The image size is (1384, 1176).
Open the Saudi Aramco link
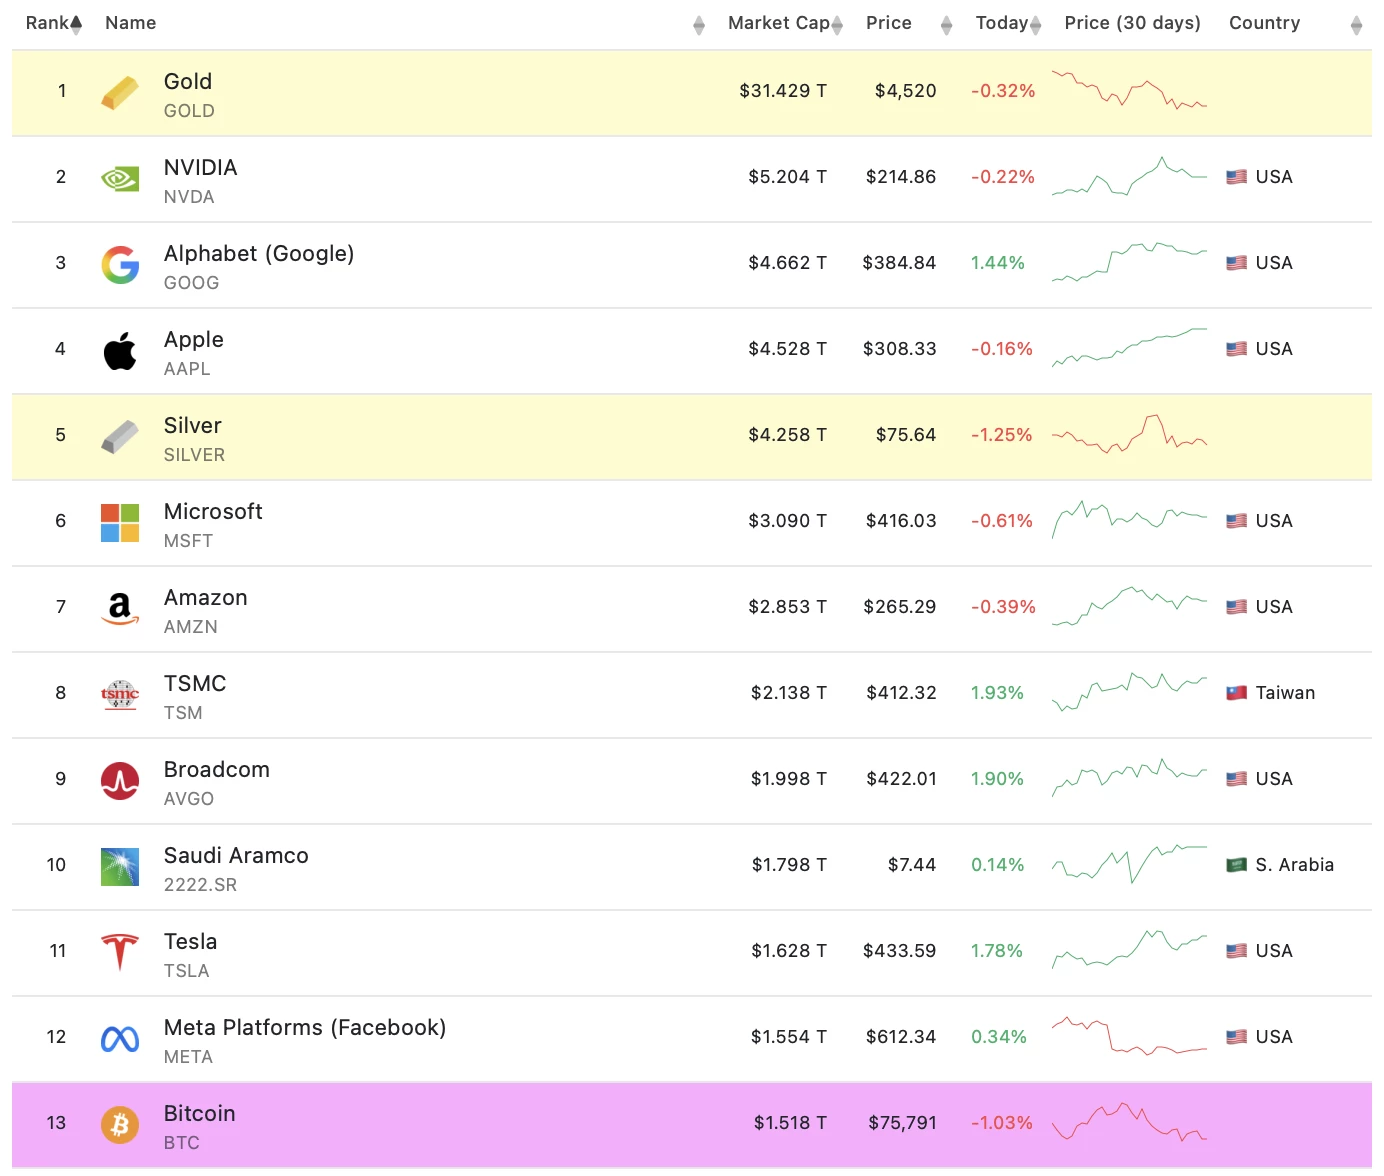point(236,856)
